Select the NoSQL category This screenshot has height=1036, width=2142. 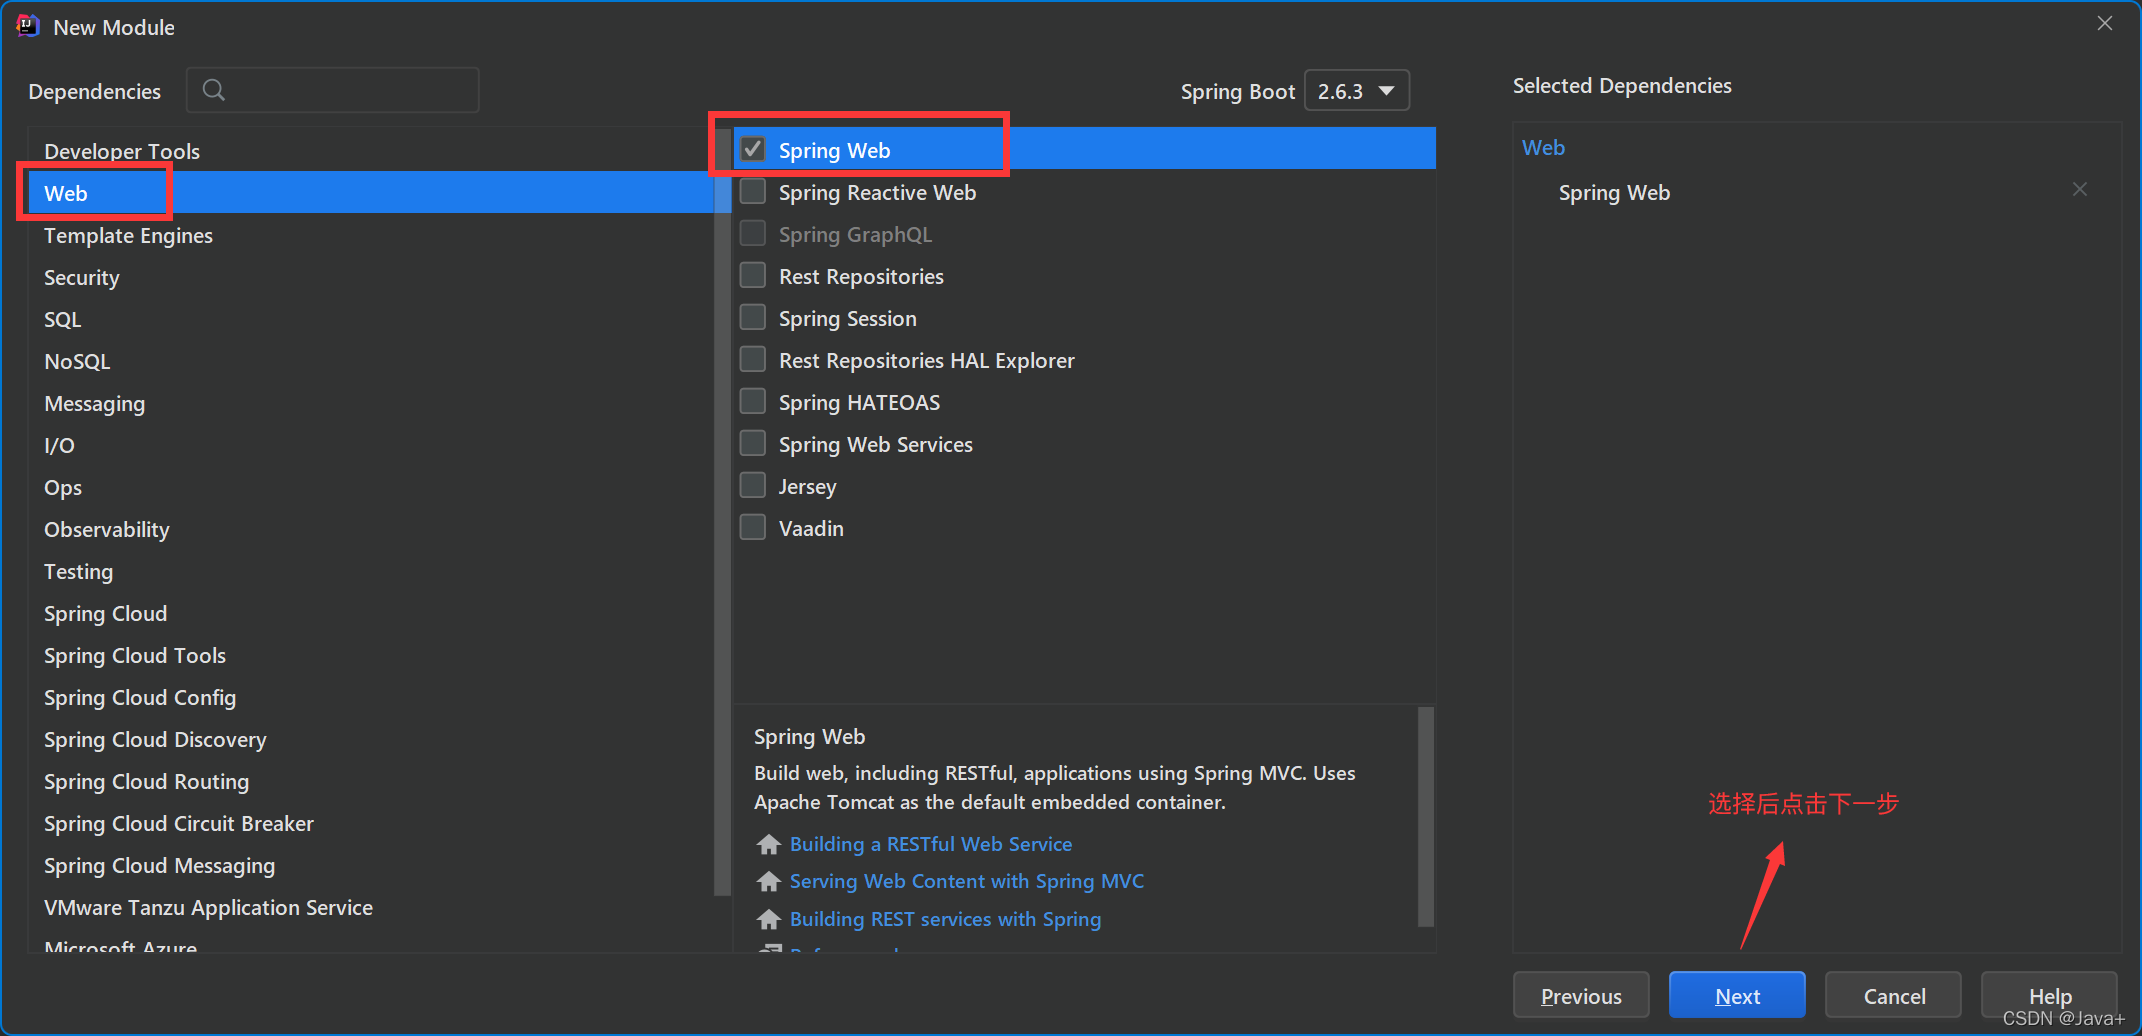(x=371, y=361)
